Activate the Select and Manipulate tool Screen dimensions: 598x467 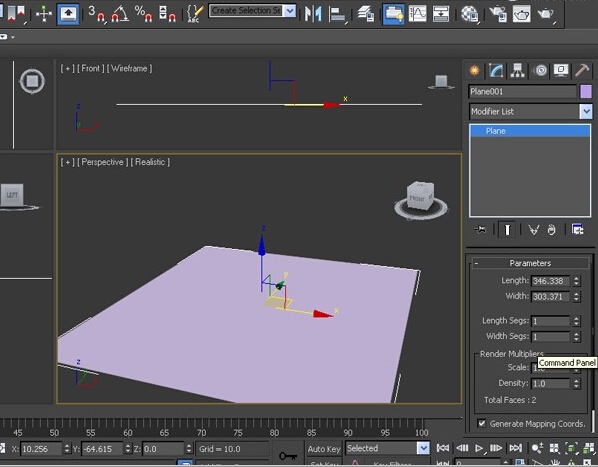tap(43, 14)
